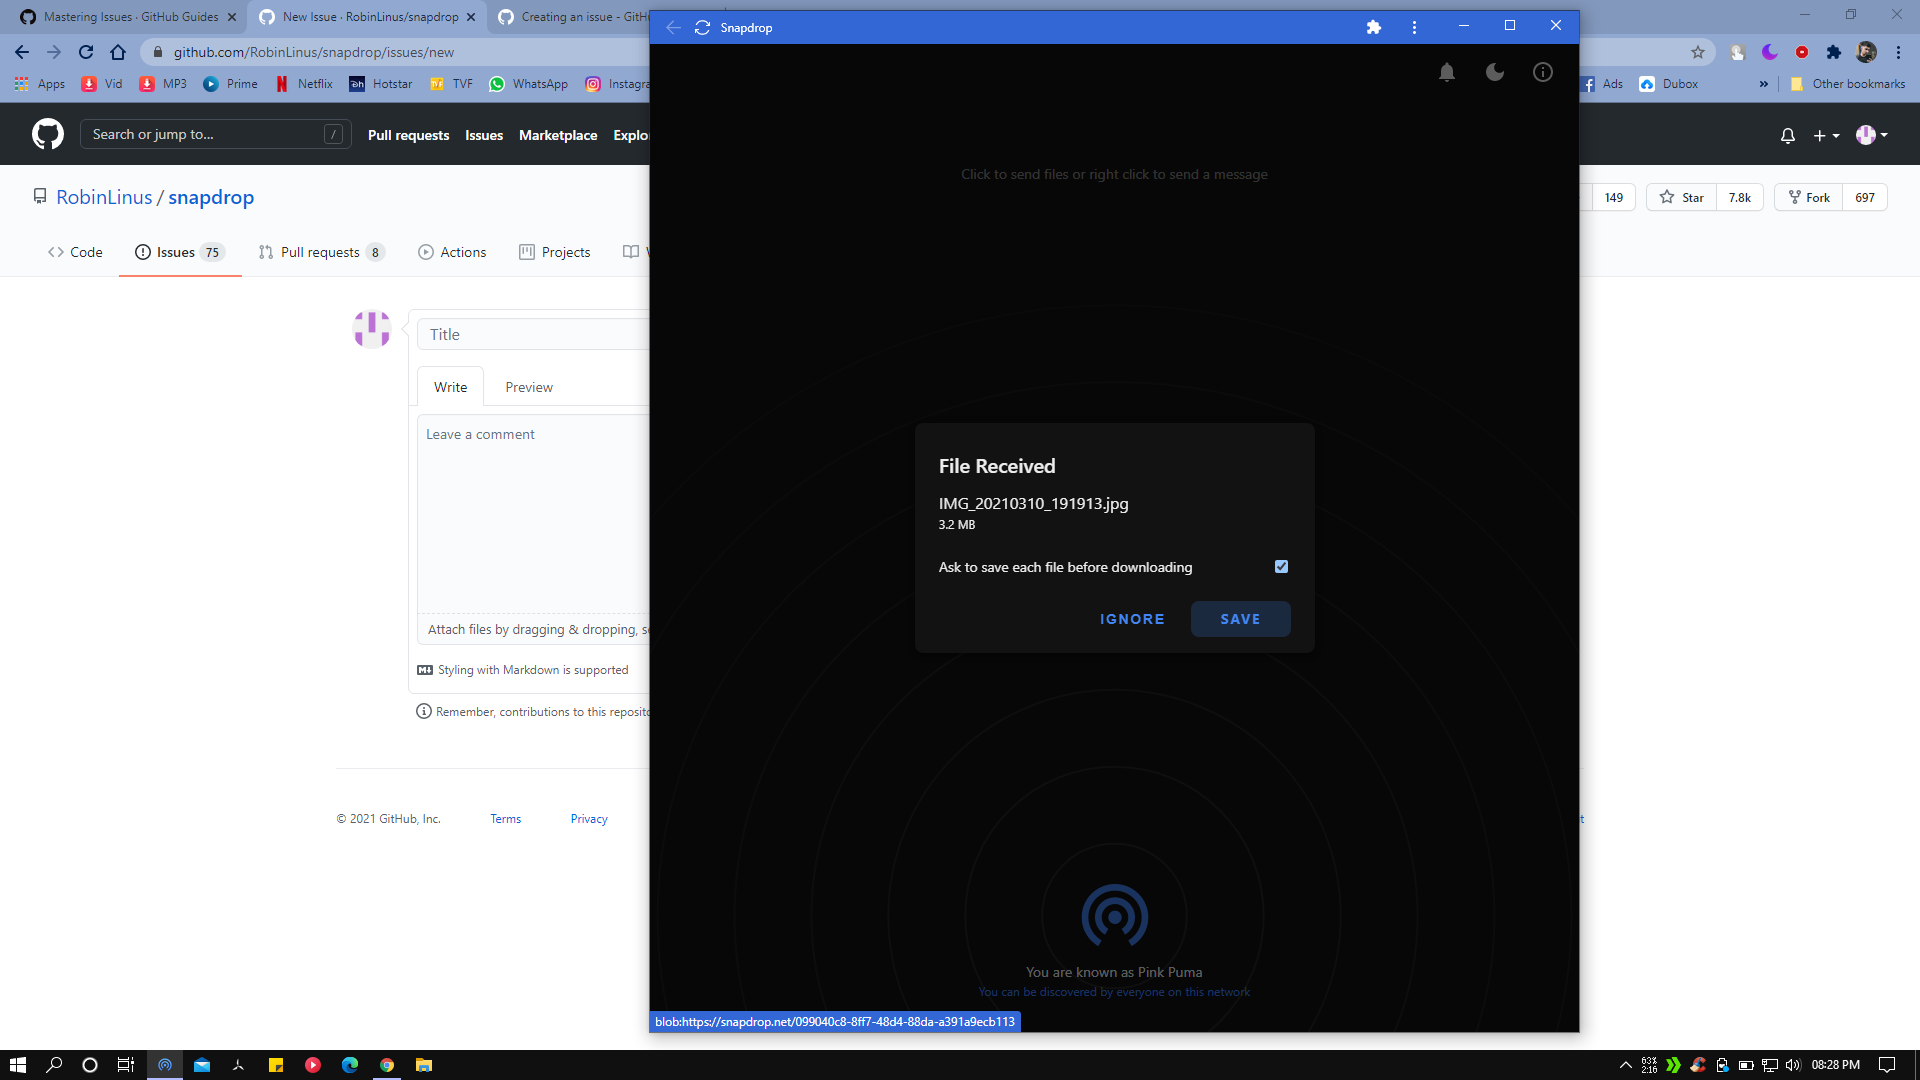
Task: Open the Terms link in the footer
Action: pos(505,818)
